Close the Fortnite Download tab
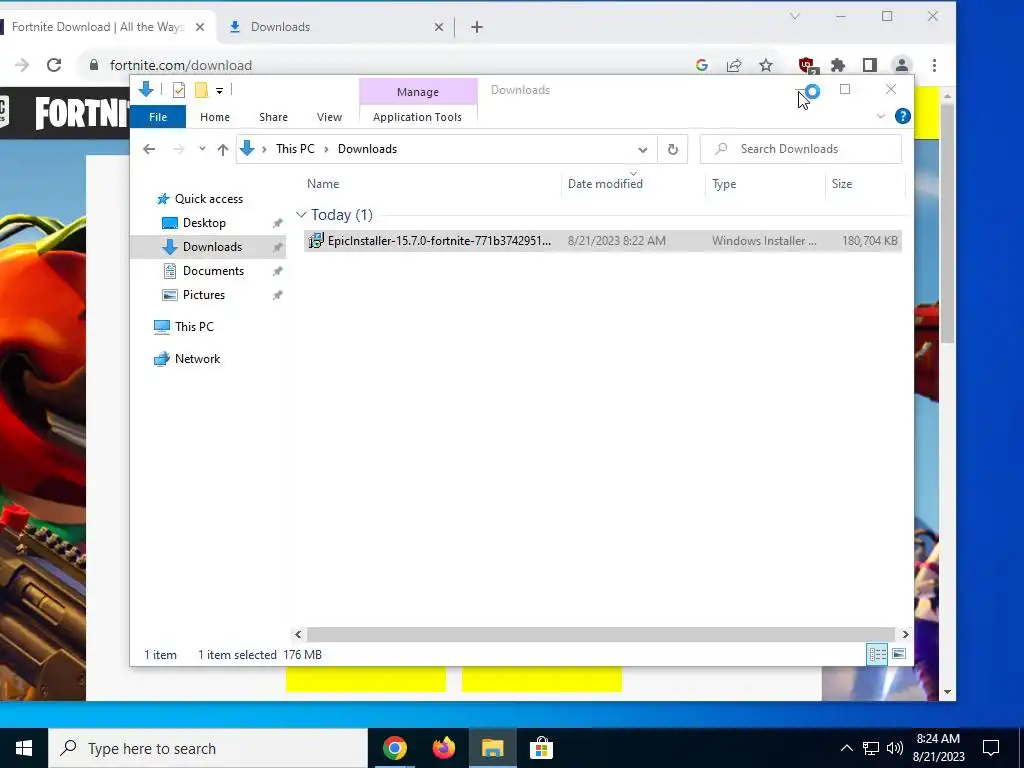 200,27
